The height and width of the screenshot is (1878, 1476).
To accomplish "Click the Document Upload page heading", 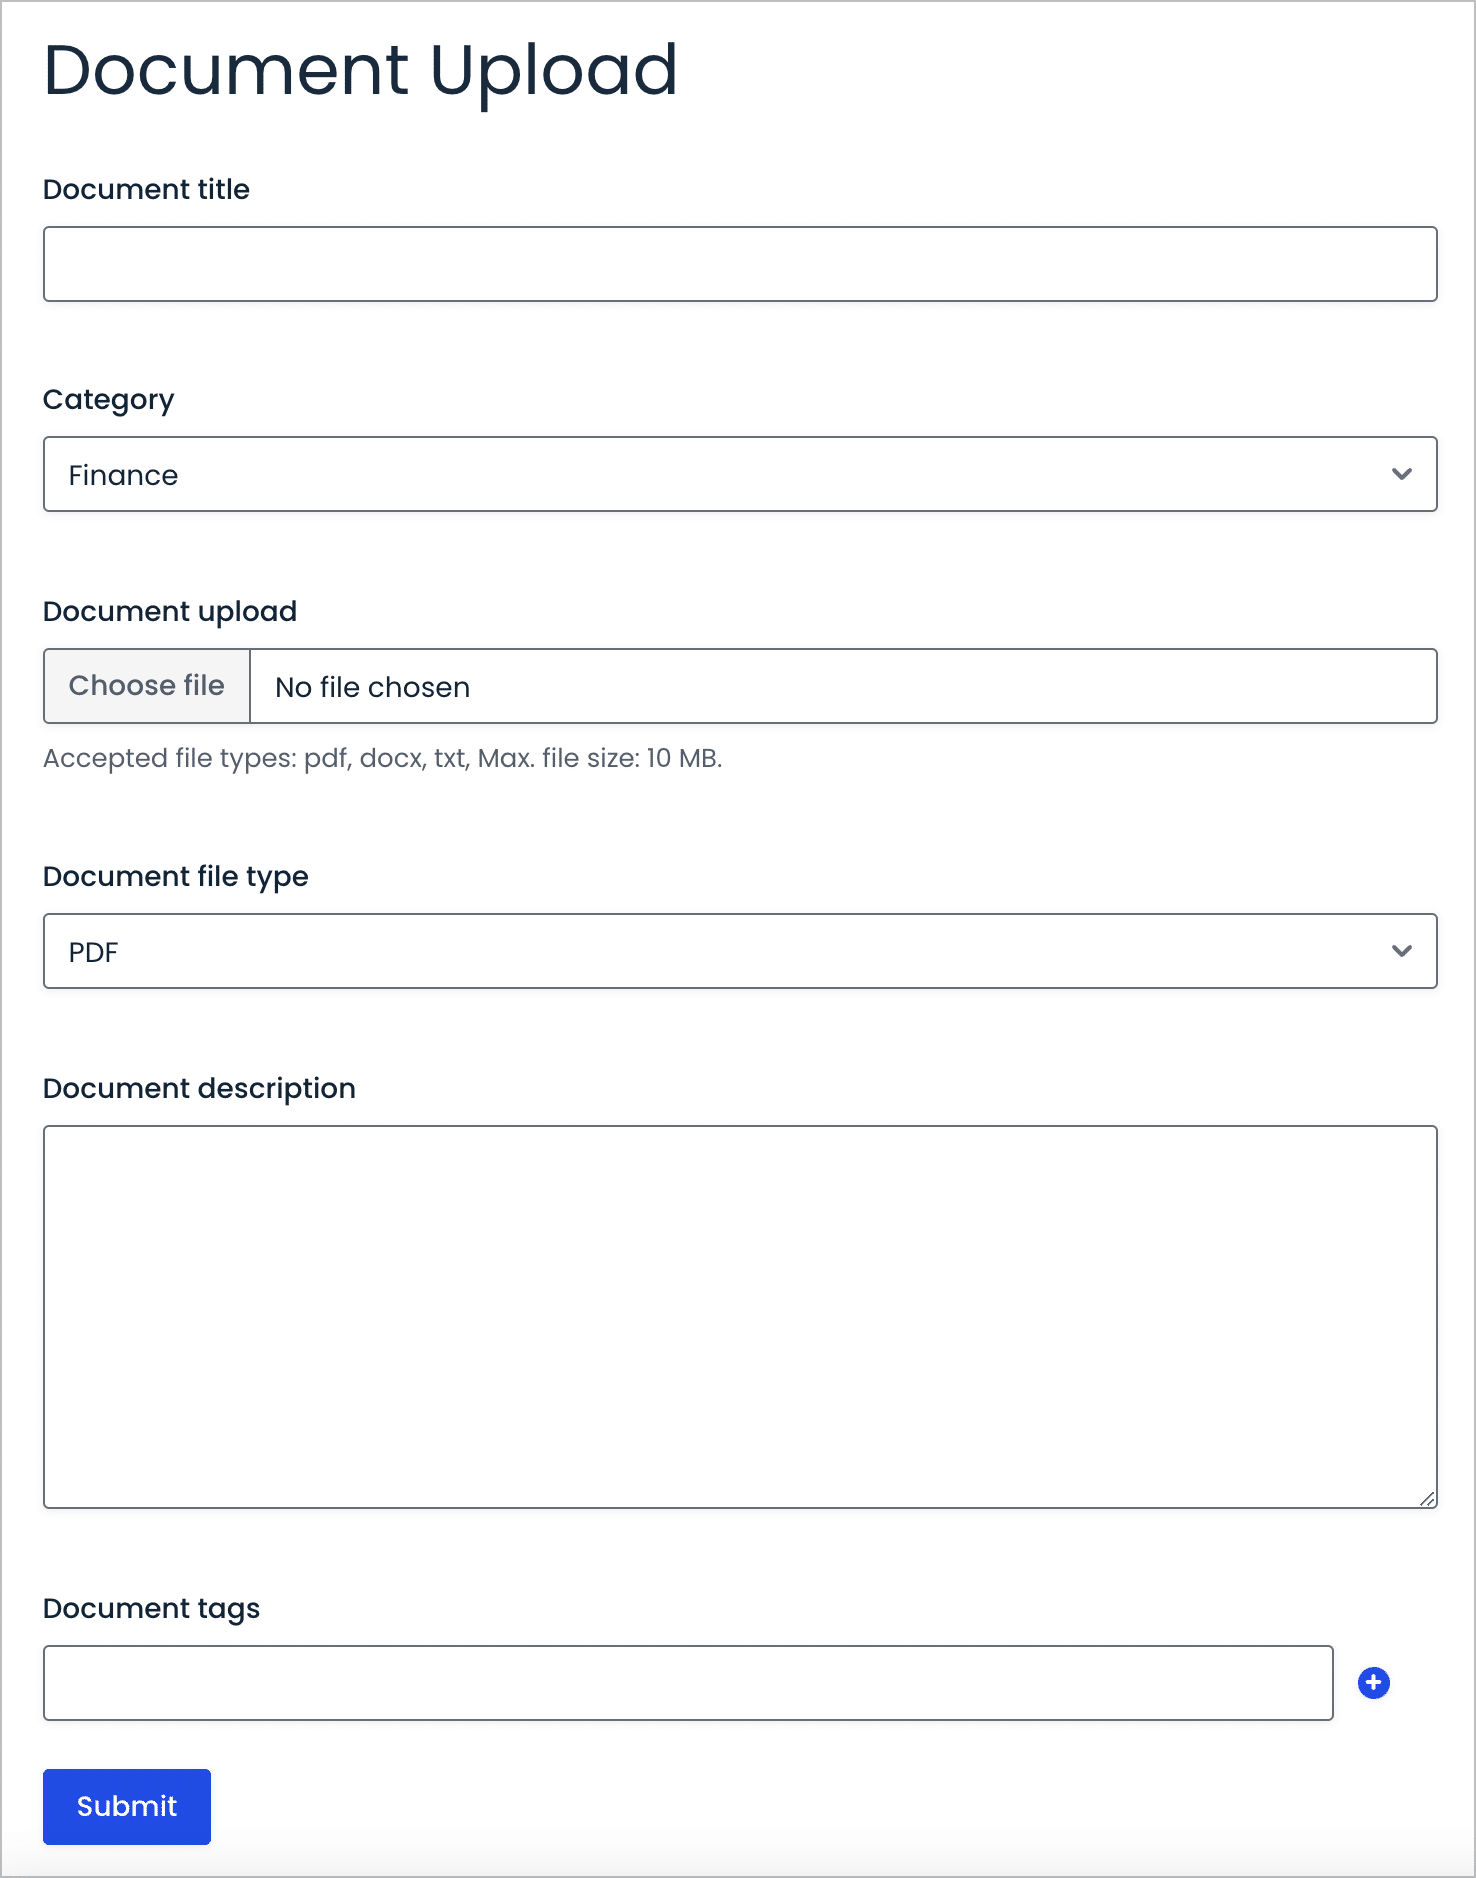I will click(360, 70).
